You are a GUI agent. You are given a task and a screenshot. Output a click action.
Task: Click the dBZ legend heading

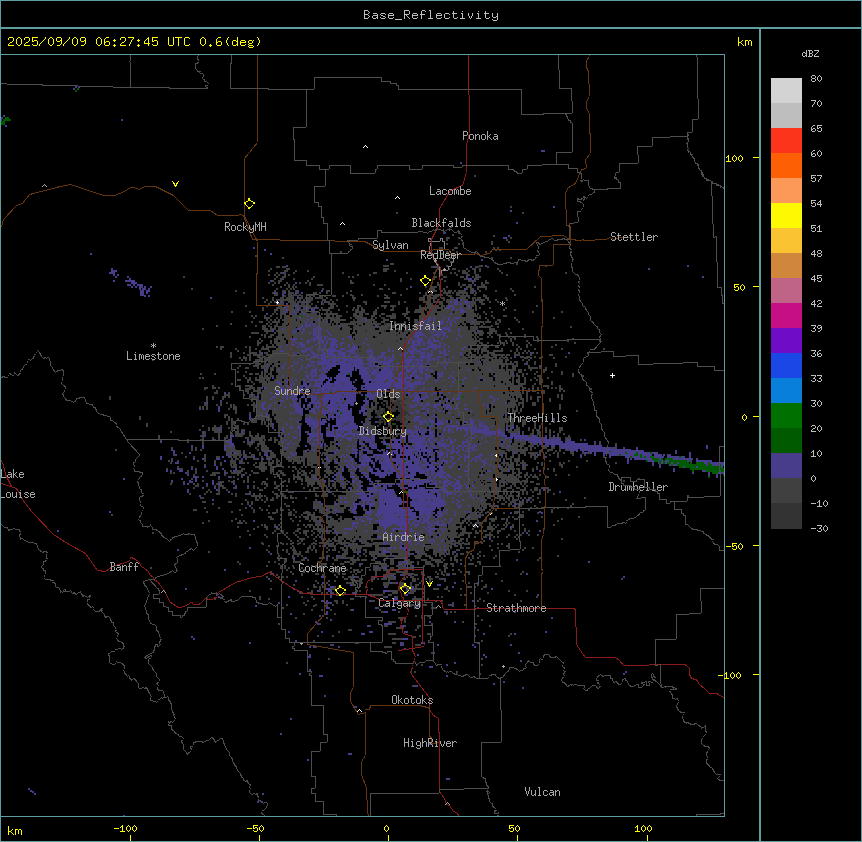click(x=810, y=53)
